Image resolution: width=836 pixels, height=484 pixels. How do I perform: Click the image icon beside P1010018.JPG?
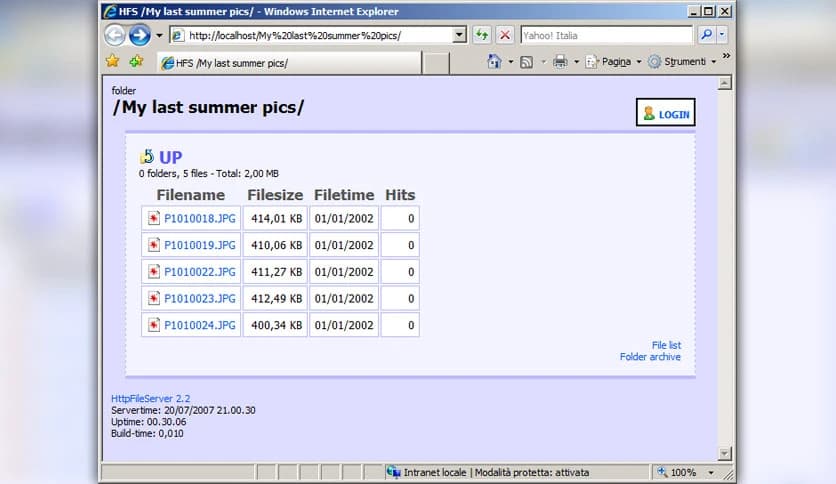pos(154,218)
